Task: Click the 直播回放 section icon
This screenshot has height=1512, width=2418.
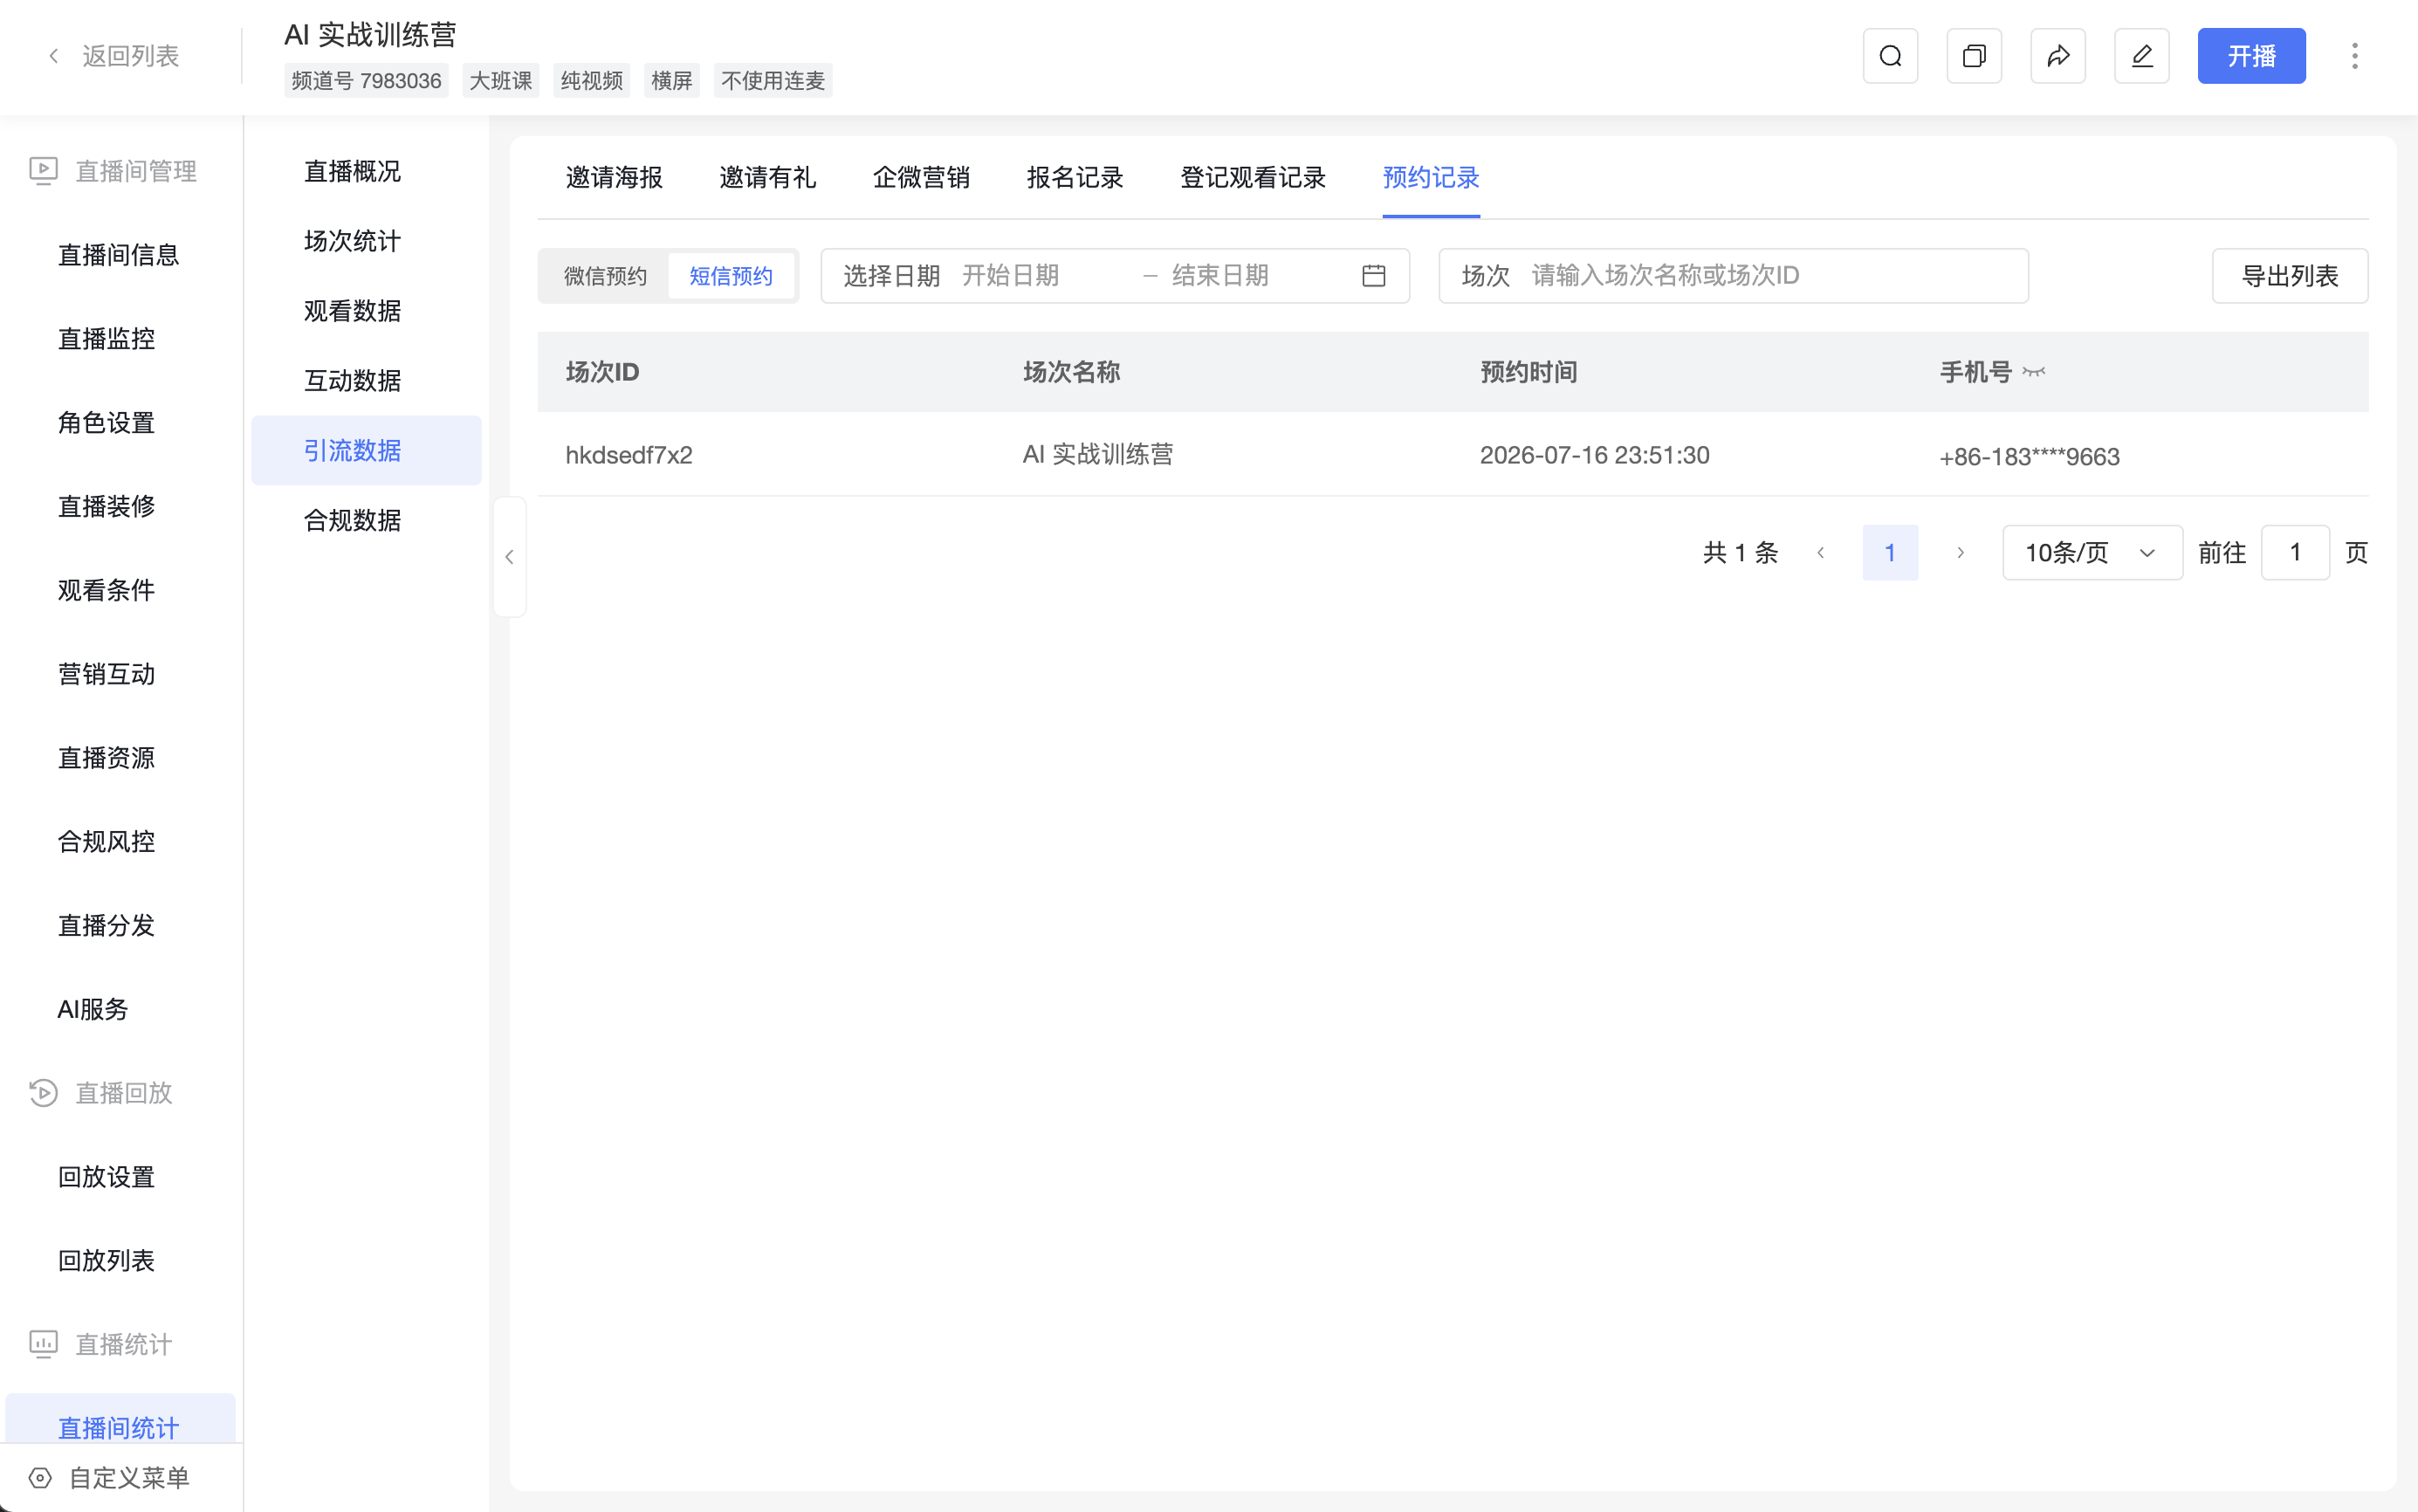Action: [43, 1093]
